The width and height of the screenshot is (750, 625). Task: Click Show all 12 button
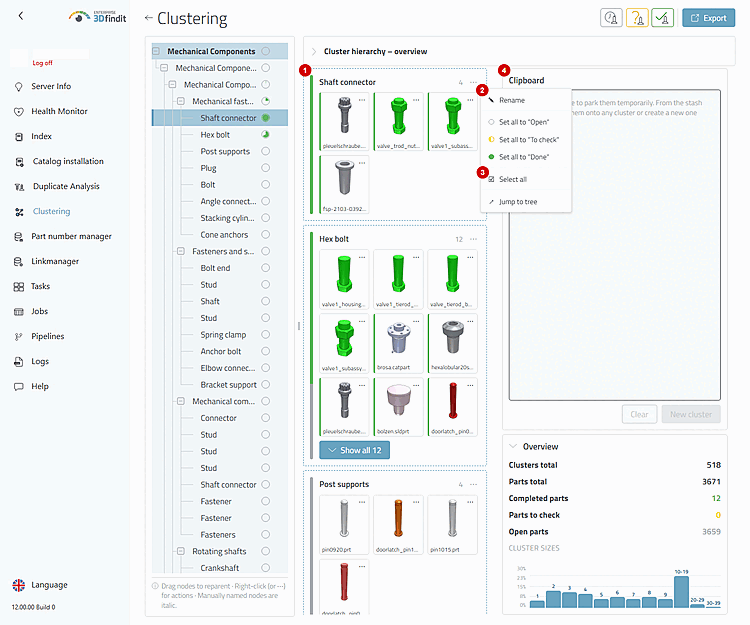point(354,450)
